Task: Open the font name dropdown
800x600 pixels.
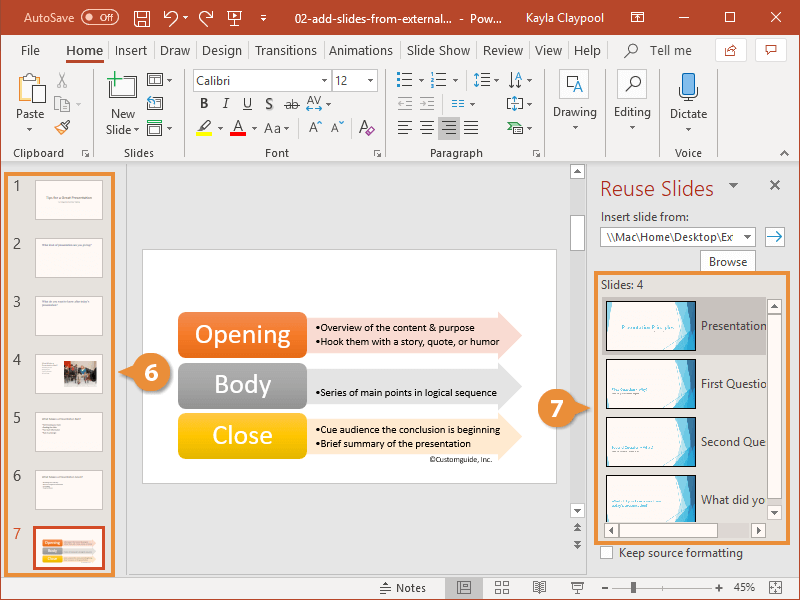Action: point(322,81)
